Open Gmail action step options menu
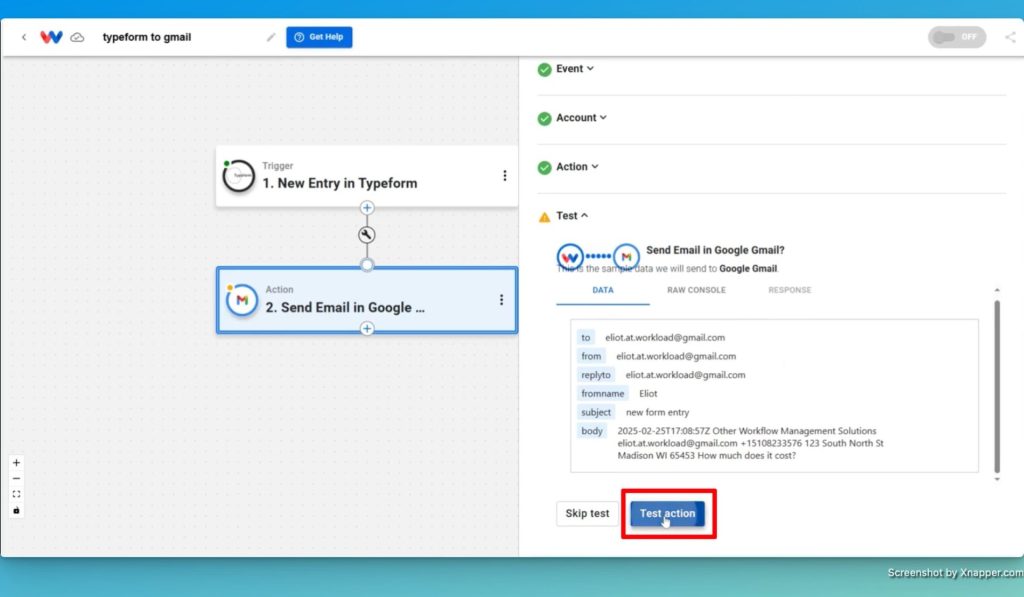The image size is (1024, 597). pos(501,300)
